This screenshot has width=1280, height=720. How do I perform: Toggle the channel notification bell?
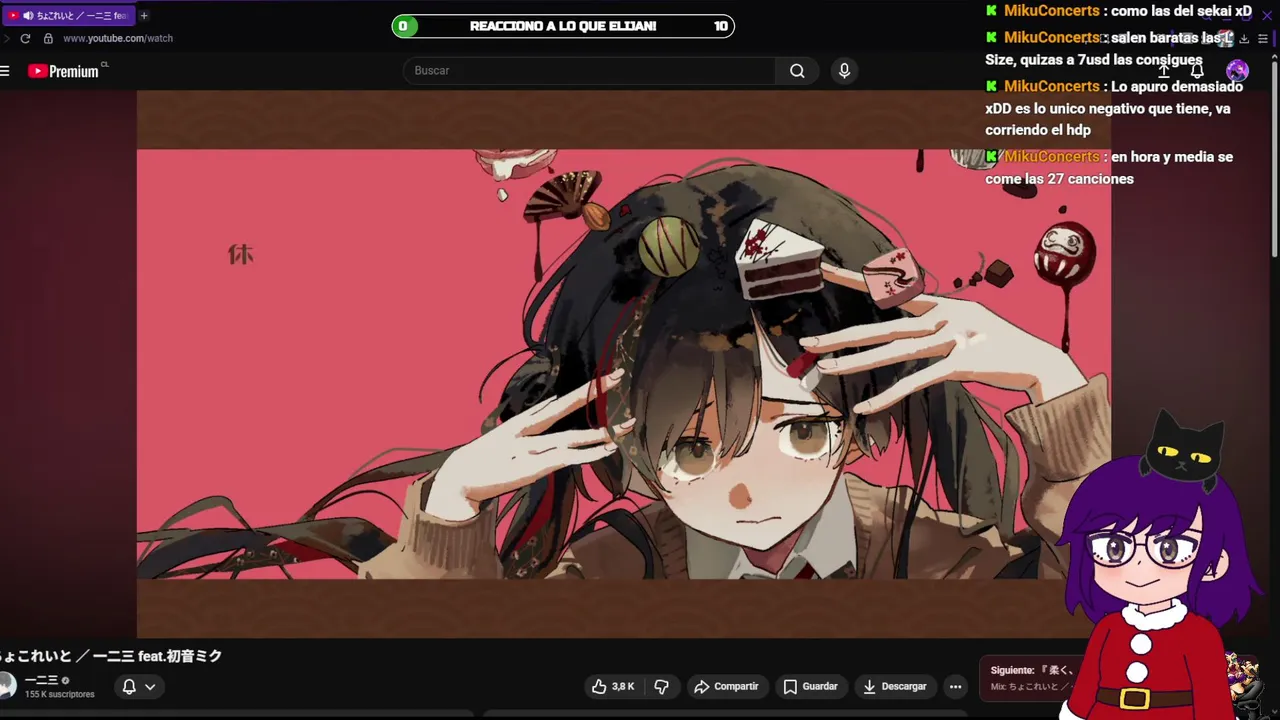129,686
